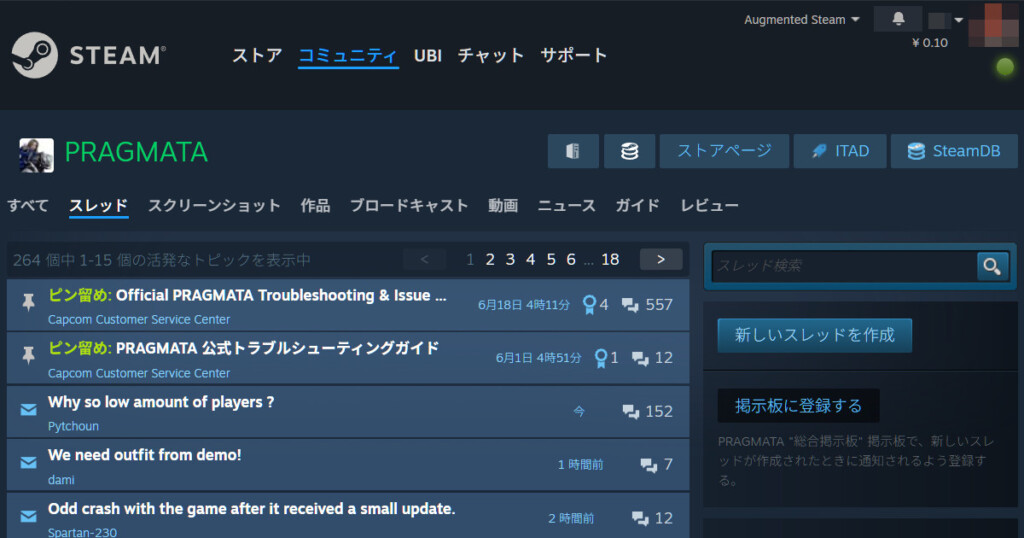Open the ストア menu
1024x538 pixels.
tap(257, 55)
